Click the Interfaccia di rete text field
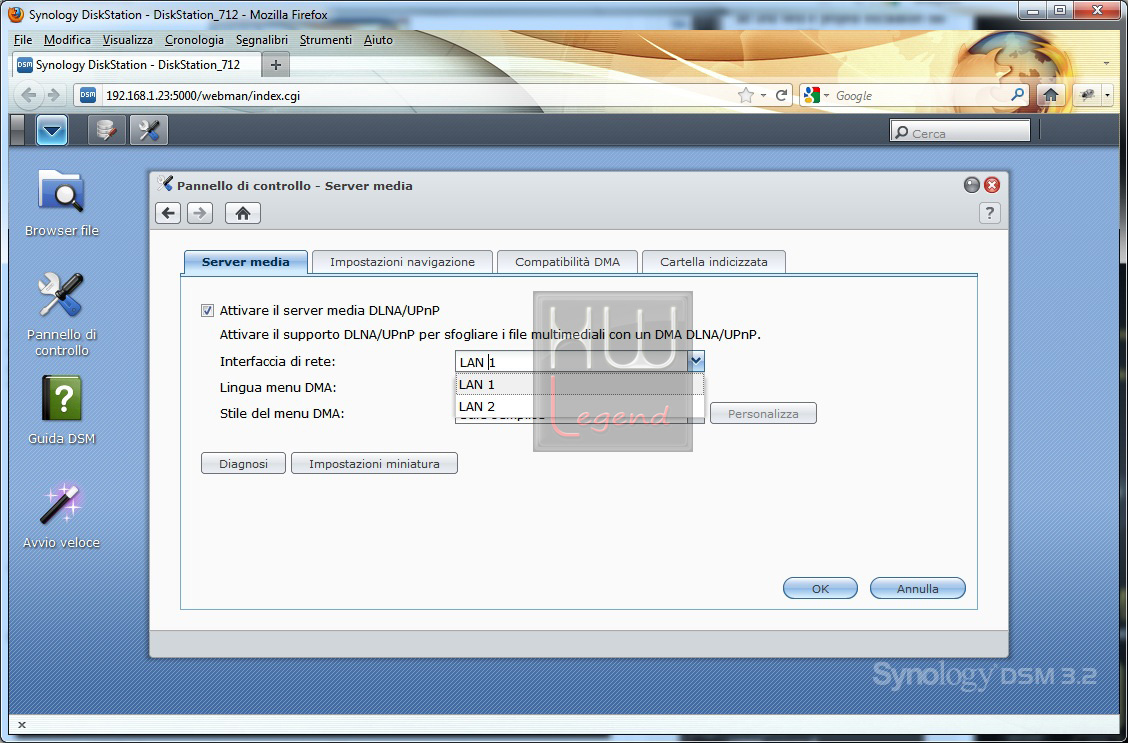Screen dimensions: 1128x743 point(571,362)
